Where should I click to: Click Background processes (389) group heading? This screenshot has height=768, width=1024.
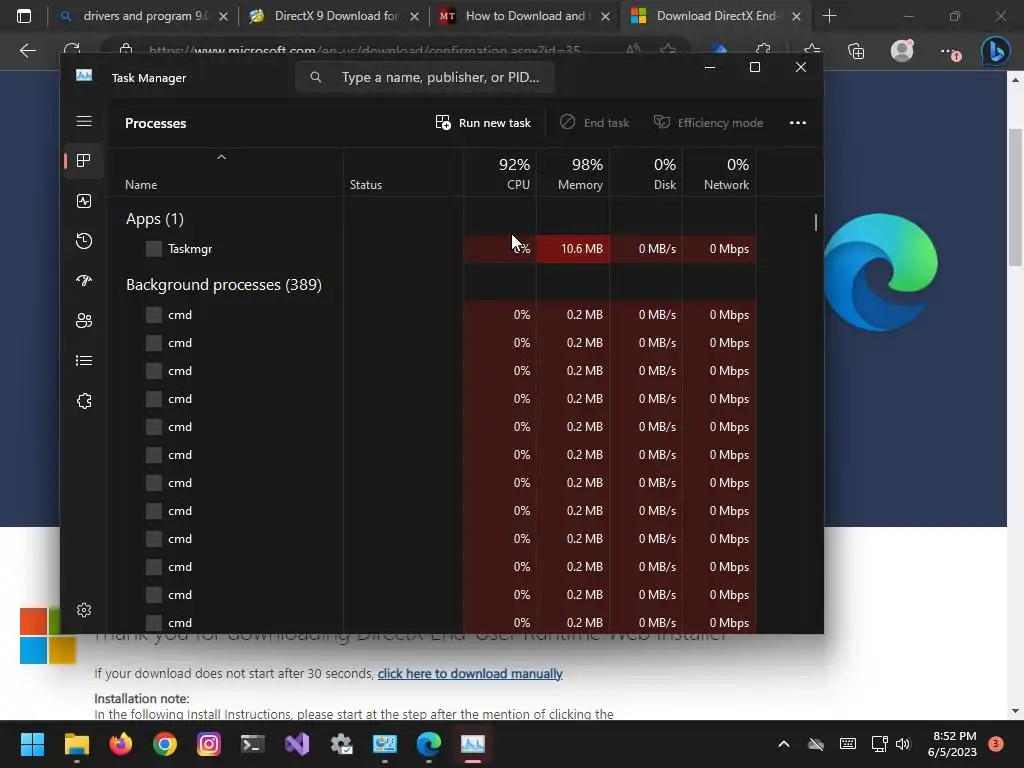point(223,285)
